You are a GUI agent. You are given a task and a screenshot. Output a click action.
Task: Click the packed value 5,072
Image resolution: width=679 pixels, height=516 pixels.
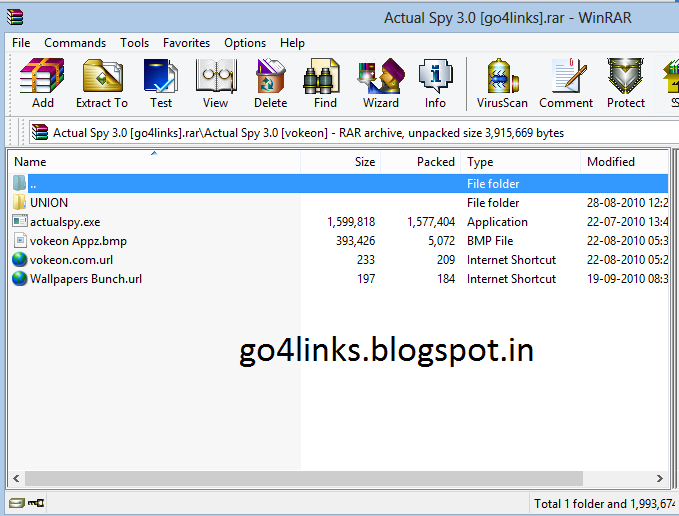tap(442, 241)
